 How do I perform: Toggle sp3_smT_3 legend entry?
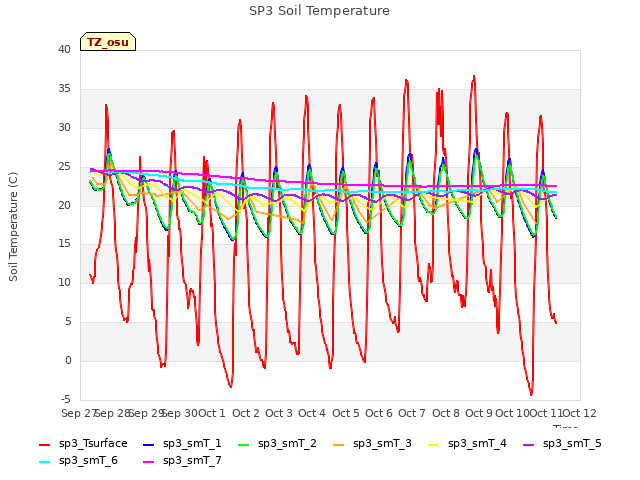click(x=372, y=443)
